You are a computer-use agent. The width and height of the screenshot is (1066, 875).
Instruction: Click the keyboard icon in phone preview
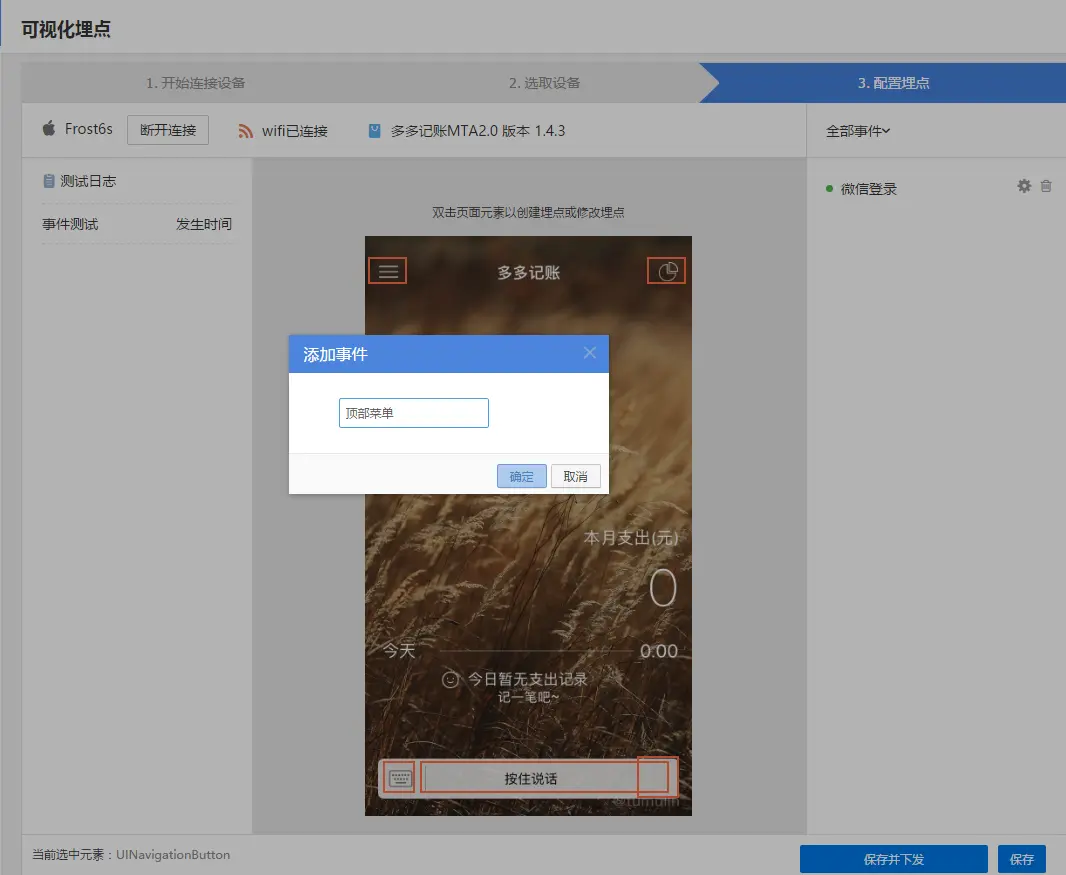(x=400, y=778)
